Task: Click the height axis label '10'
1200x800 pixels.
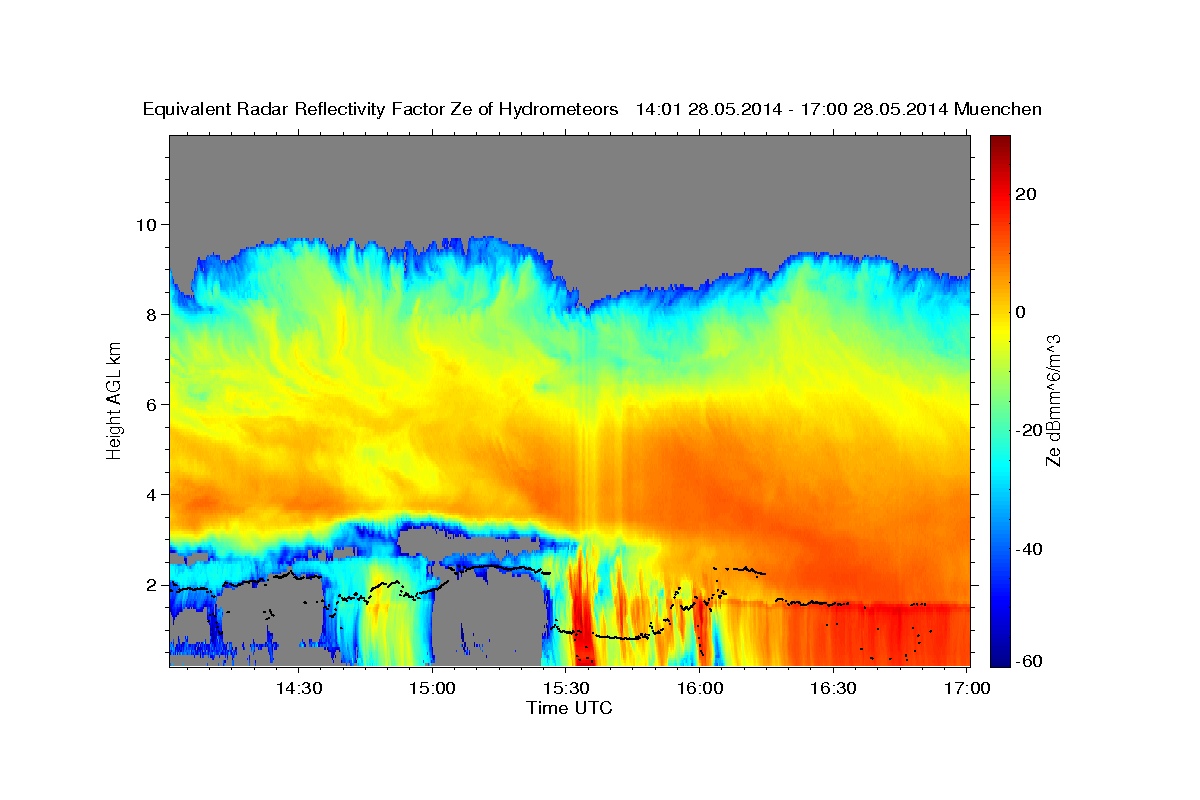Action: coord(149,224)
